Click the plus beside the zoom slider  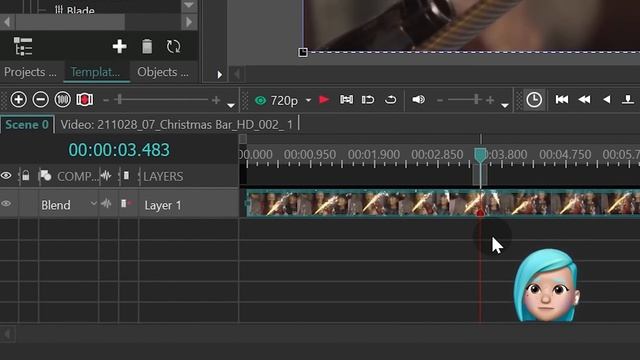coord(216,100)
